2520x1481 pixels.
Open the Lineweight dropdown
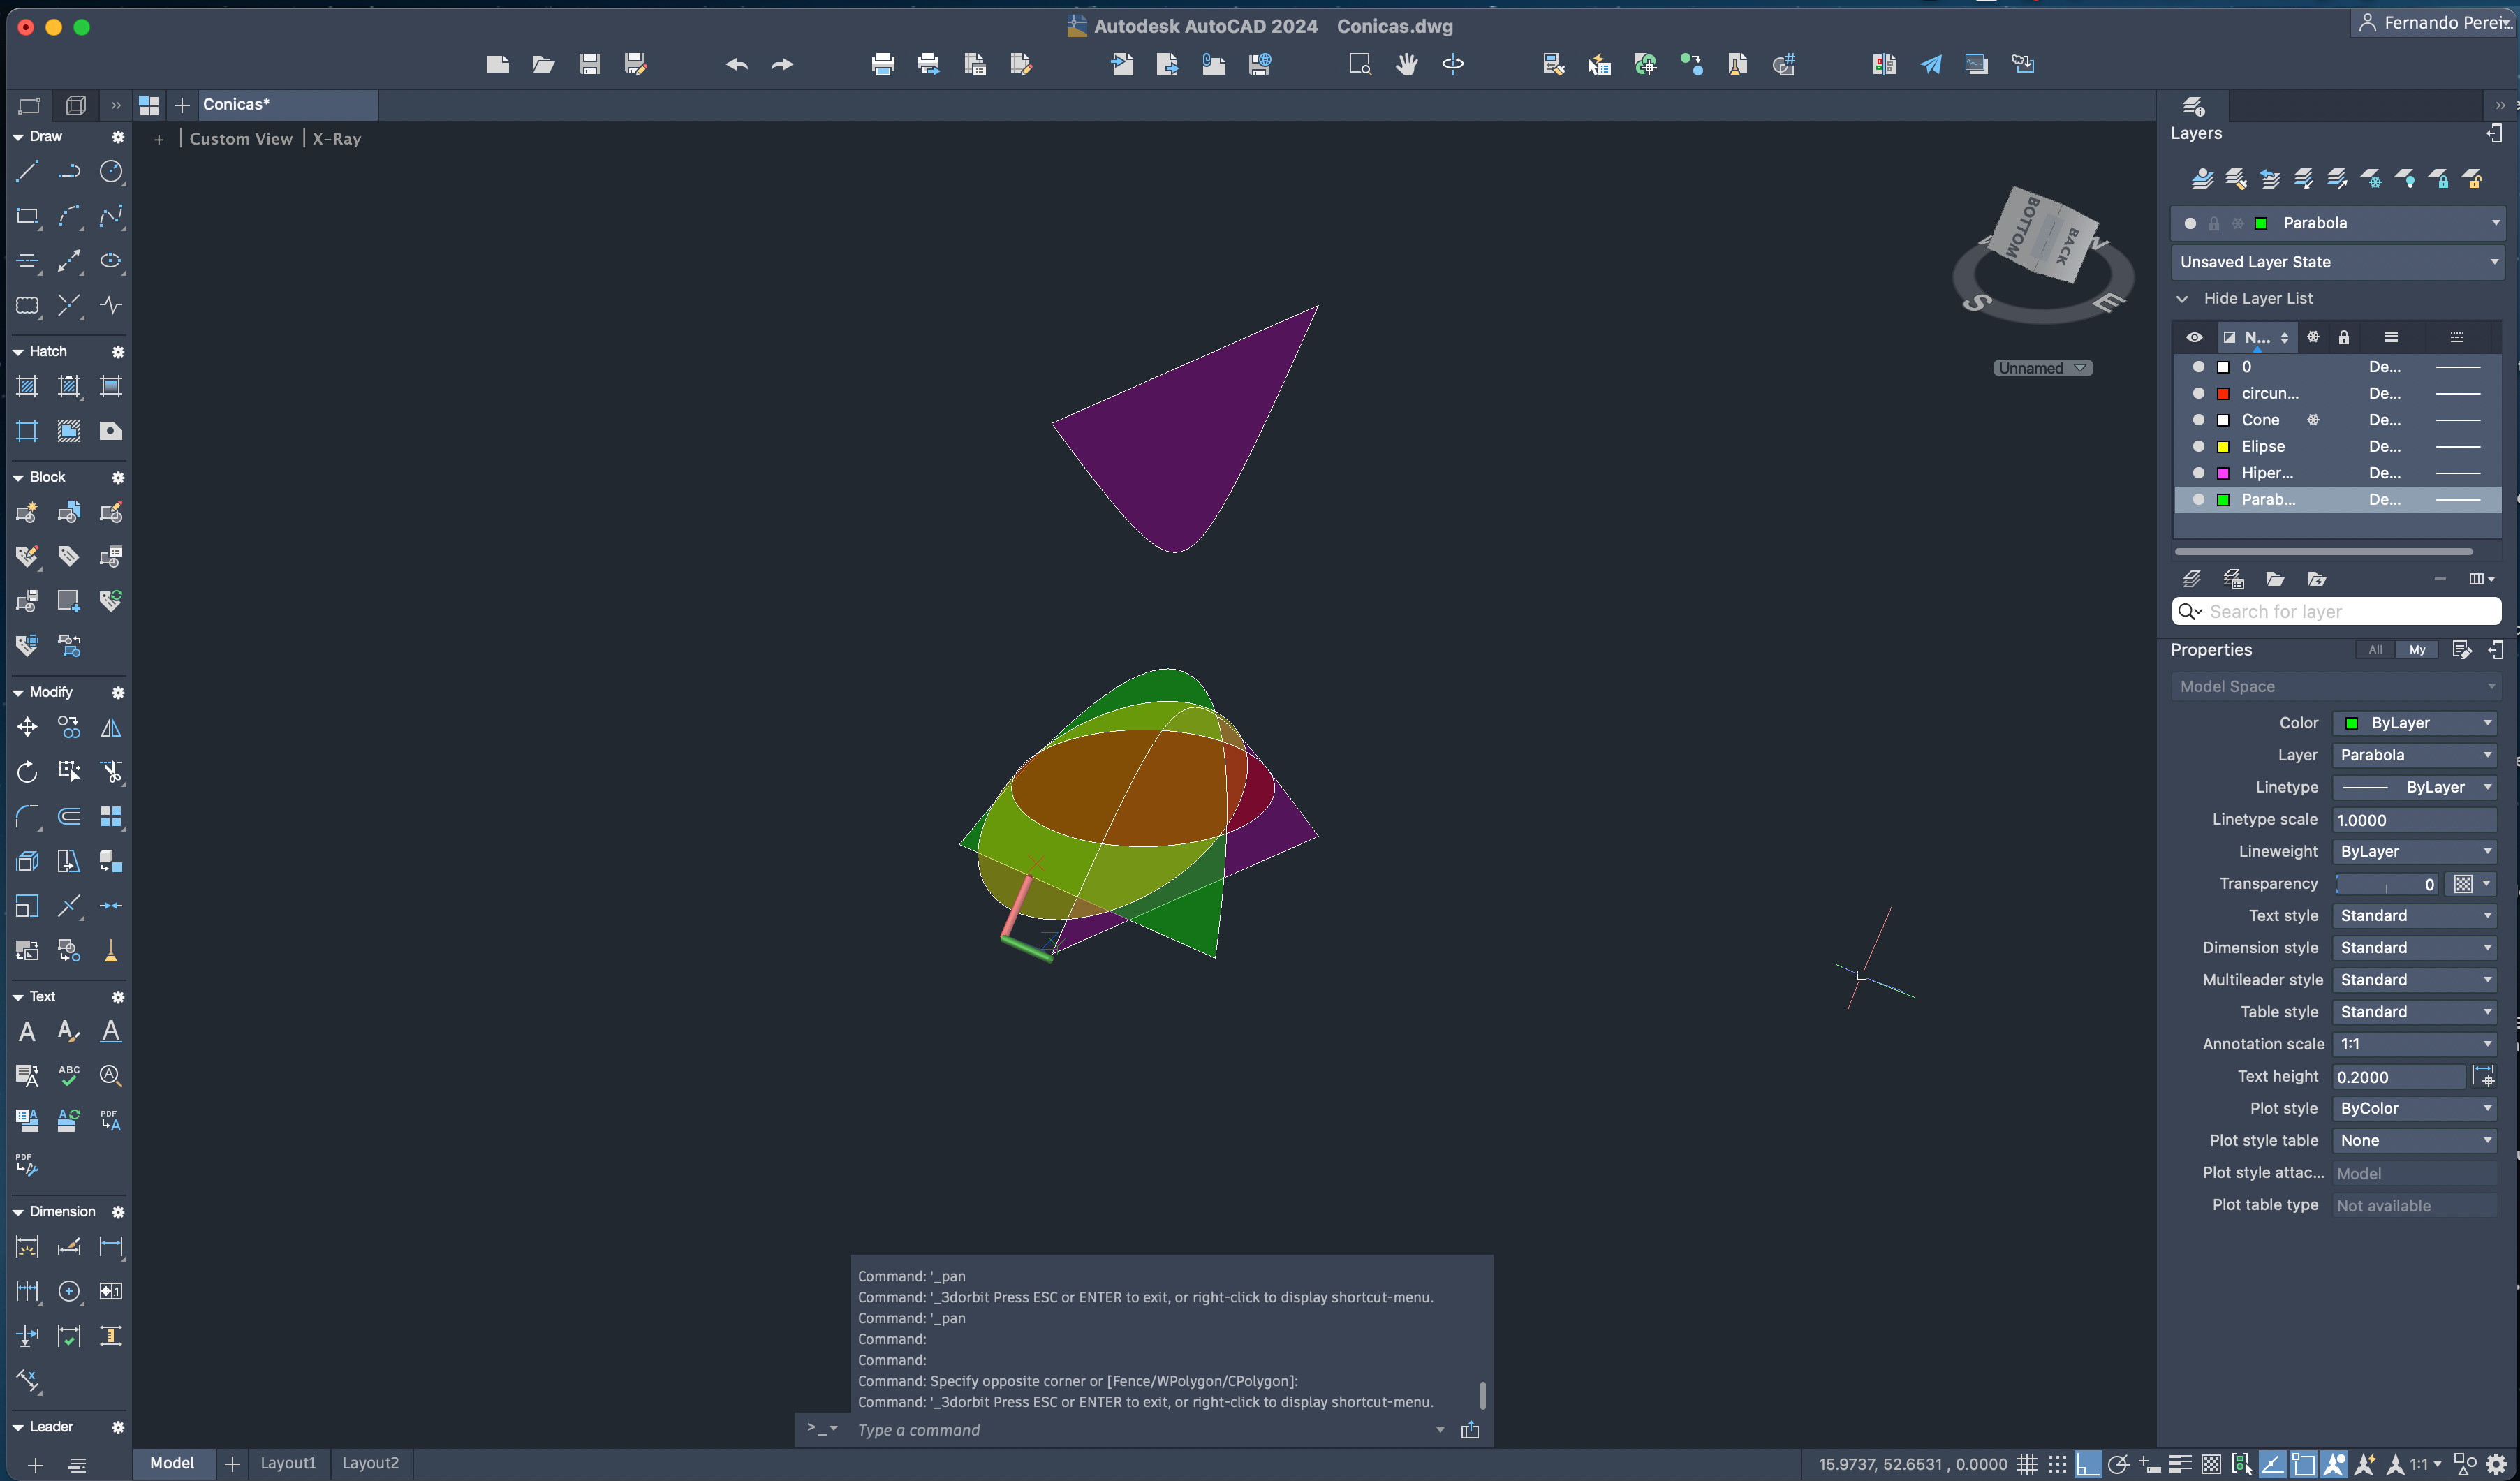tap(2414, 851)
